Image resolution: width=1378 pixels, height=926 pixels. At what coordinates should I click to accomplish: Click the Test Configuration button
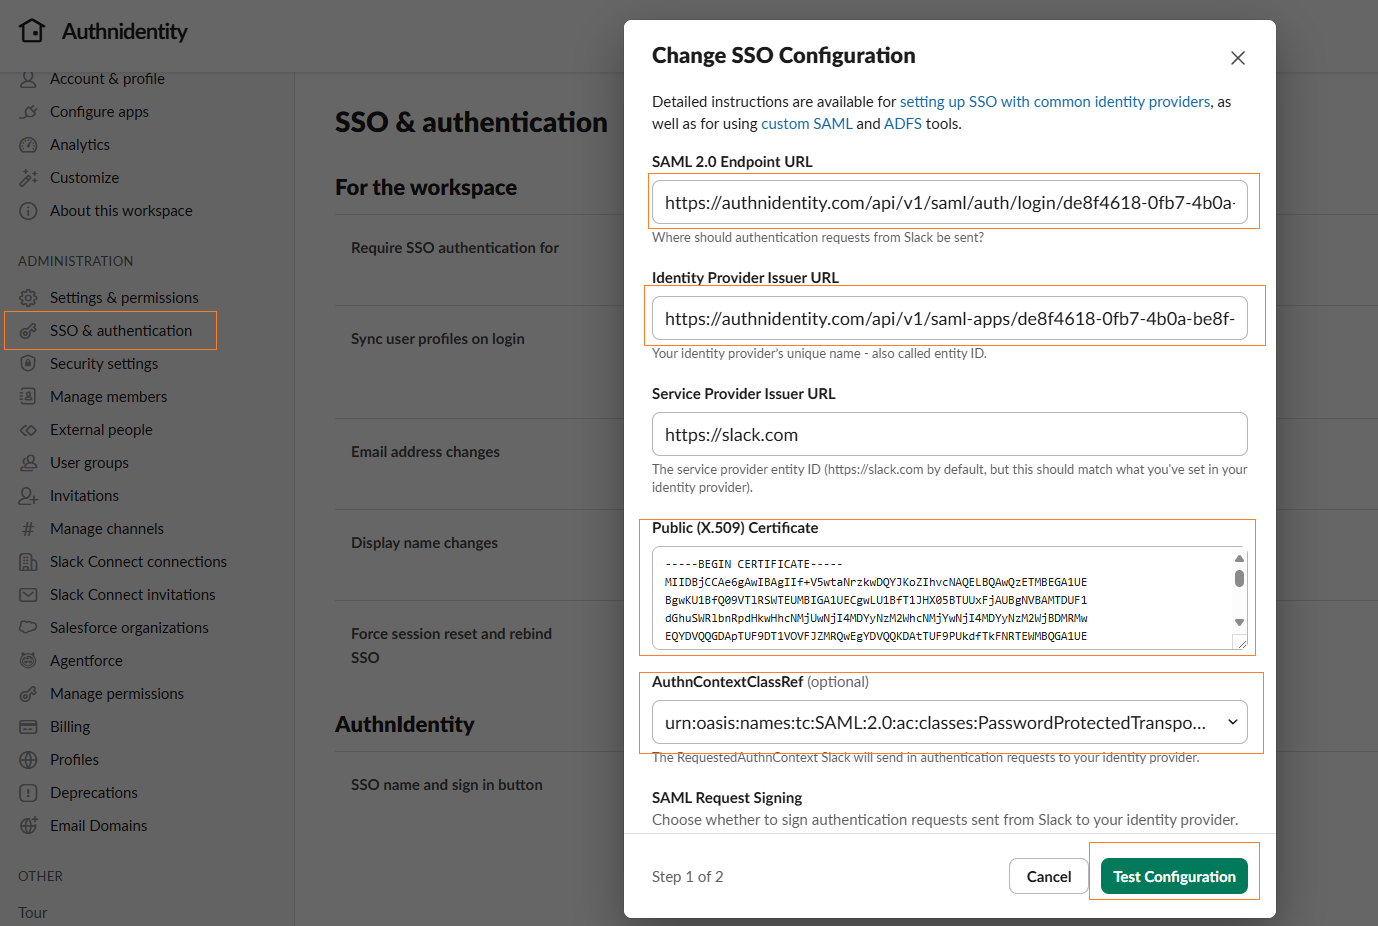coord(1174,877)
